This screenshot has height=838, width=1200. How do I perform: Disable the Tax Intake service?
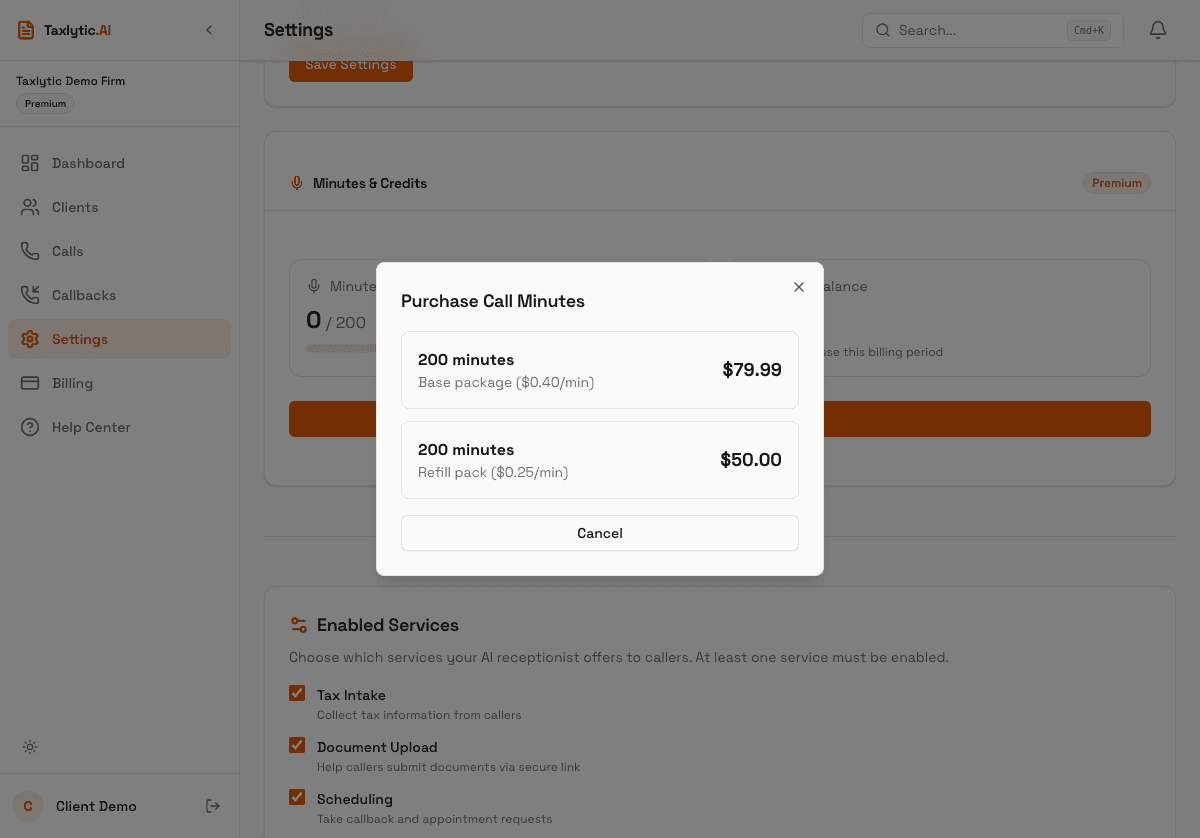pyautogui.click(x=297, y=693)
